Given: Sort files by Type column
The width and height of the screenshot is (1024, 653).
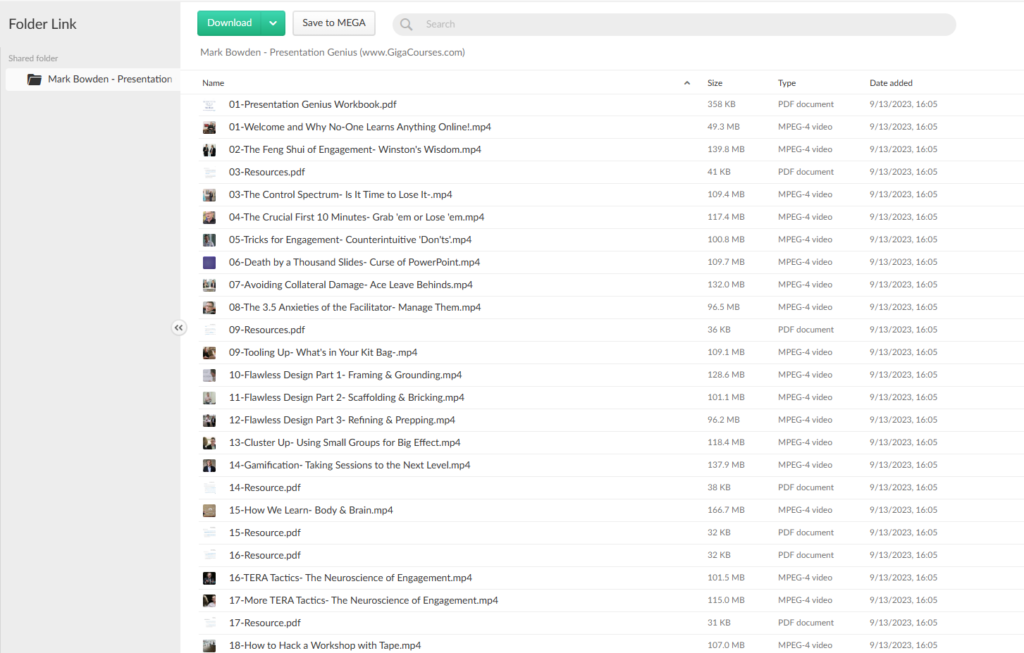Looking at the screenshot, I should pos(787,83).
